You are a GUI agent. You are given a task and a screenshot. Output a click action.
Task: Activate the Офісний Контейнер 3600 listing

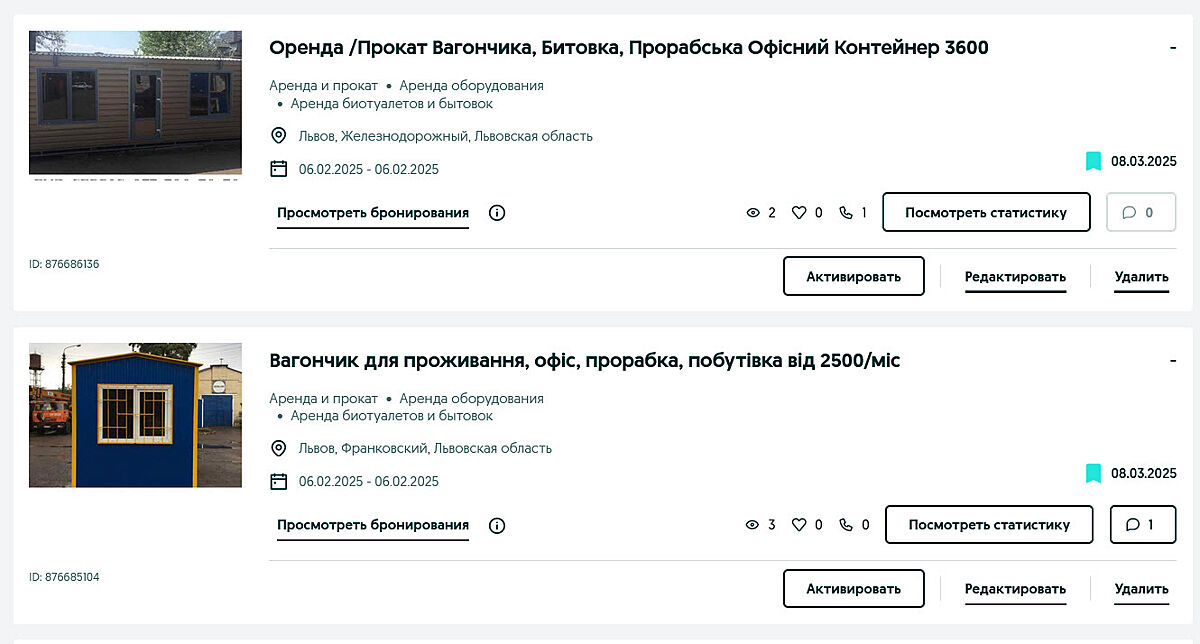pos(853,277)
